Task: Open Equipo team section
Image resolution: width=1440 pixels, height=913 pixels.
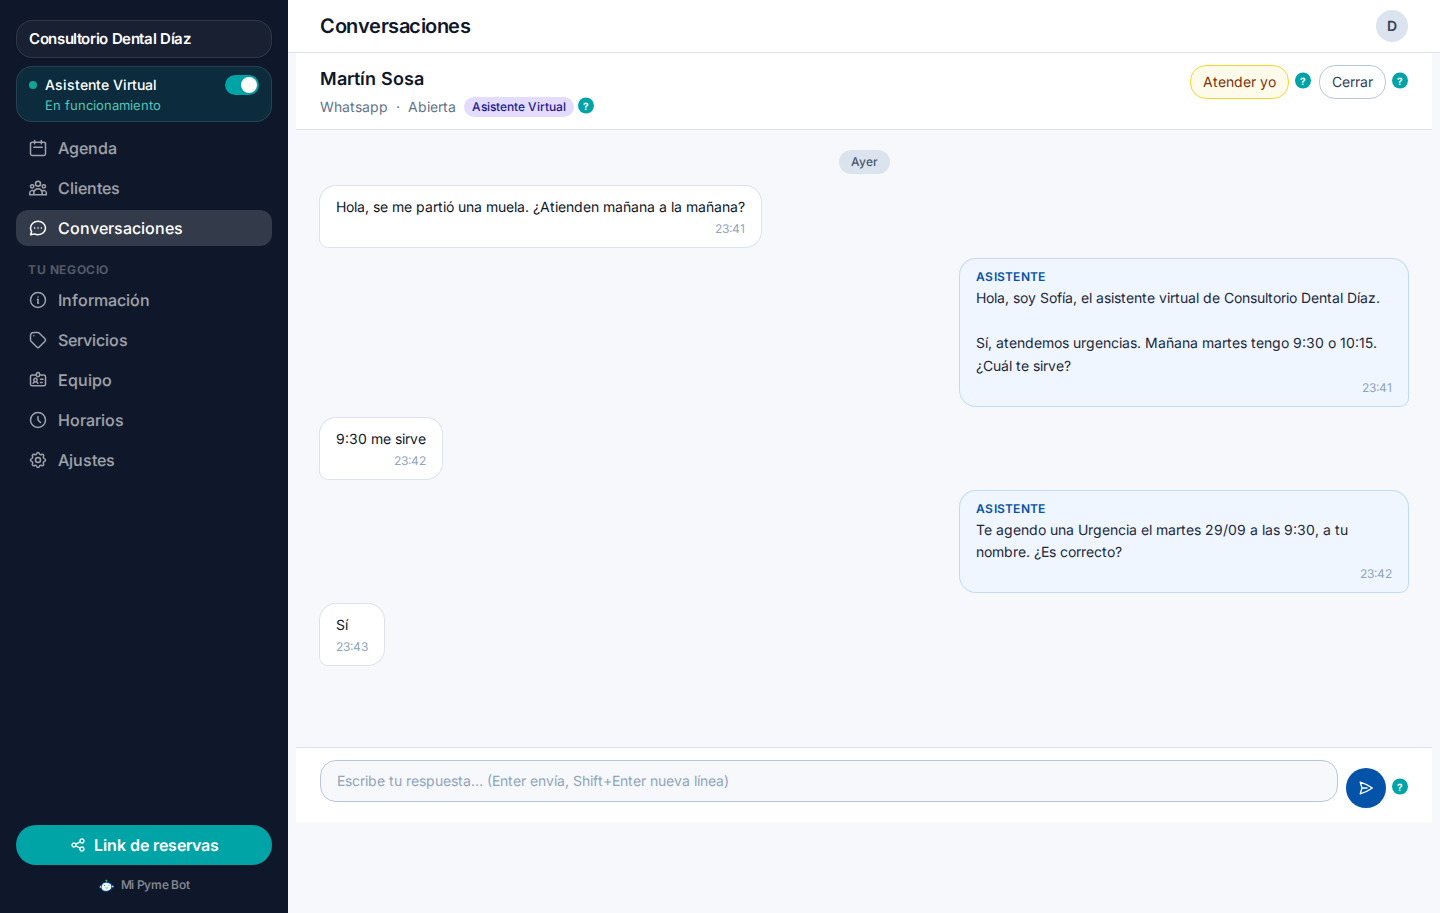Action: coord(144,380)
